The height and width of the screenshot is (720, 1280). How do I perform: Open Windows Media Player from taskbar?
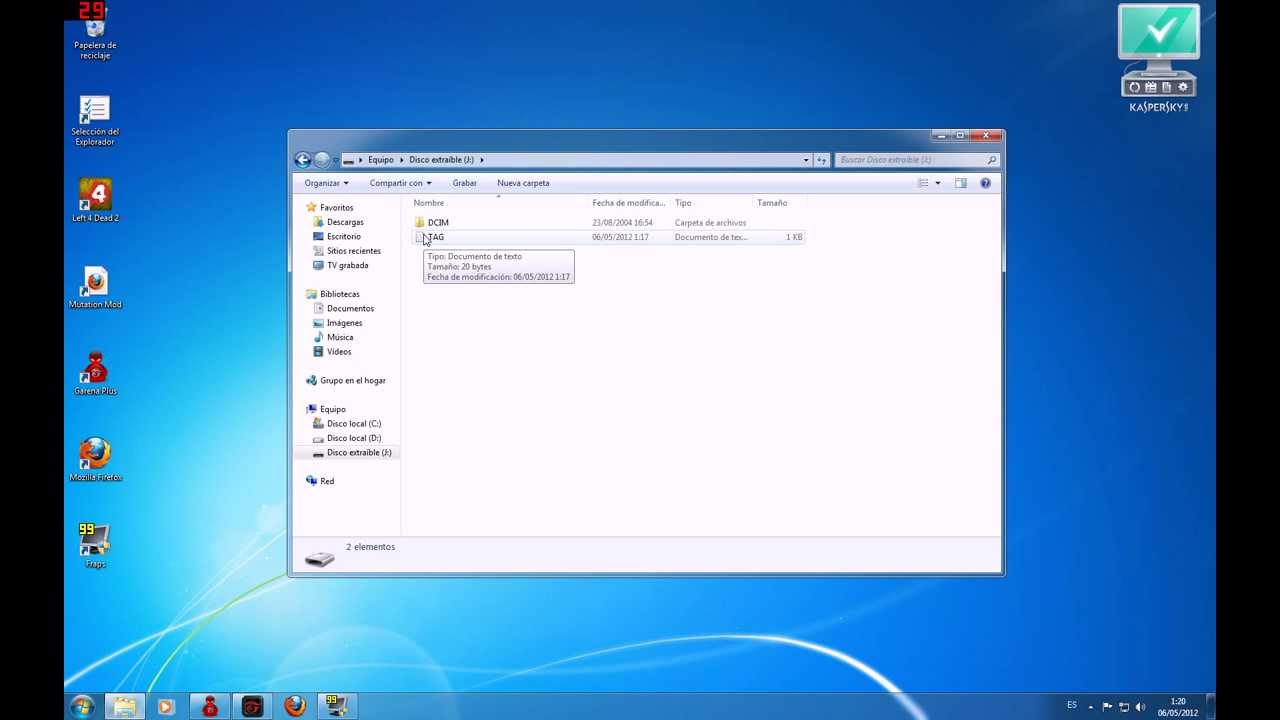[x=166, y=706]
